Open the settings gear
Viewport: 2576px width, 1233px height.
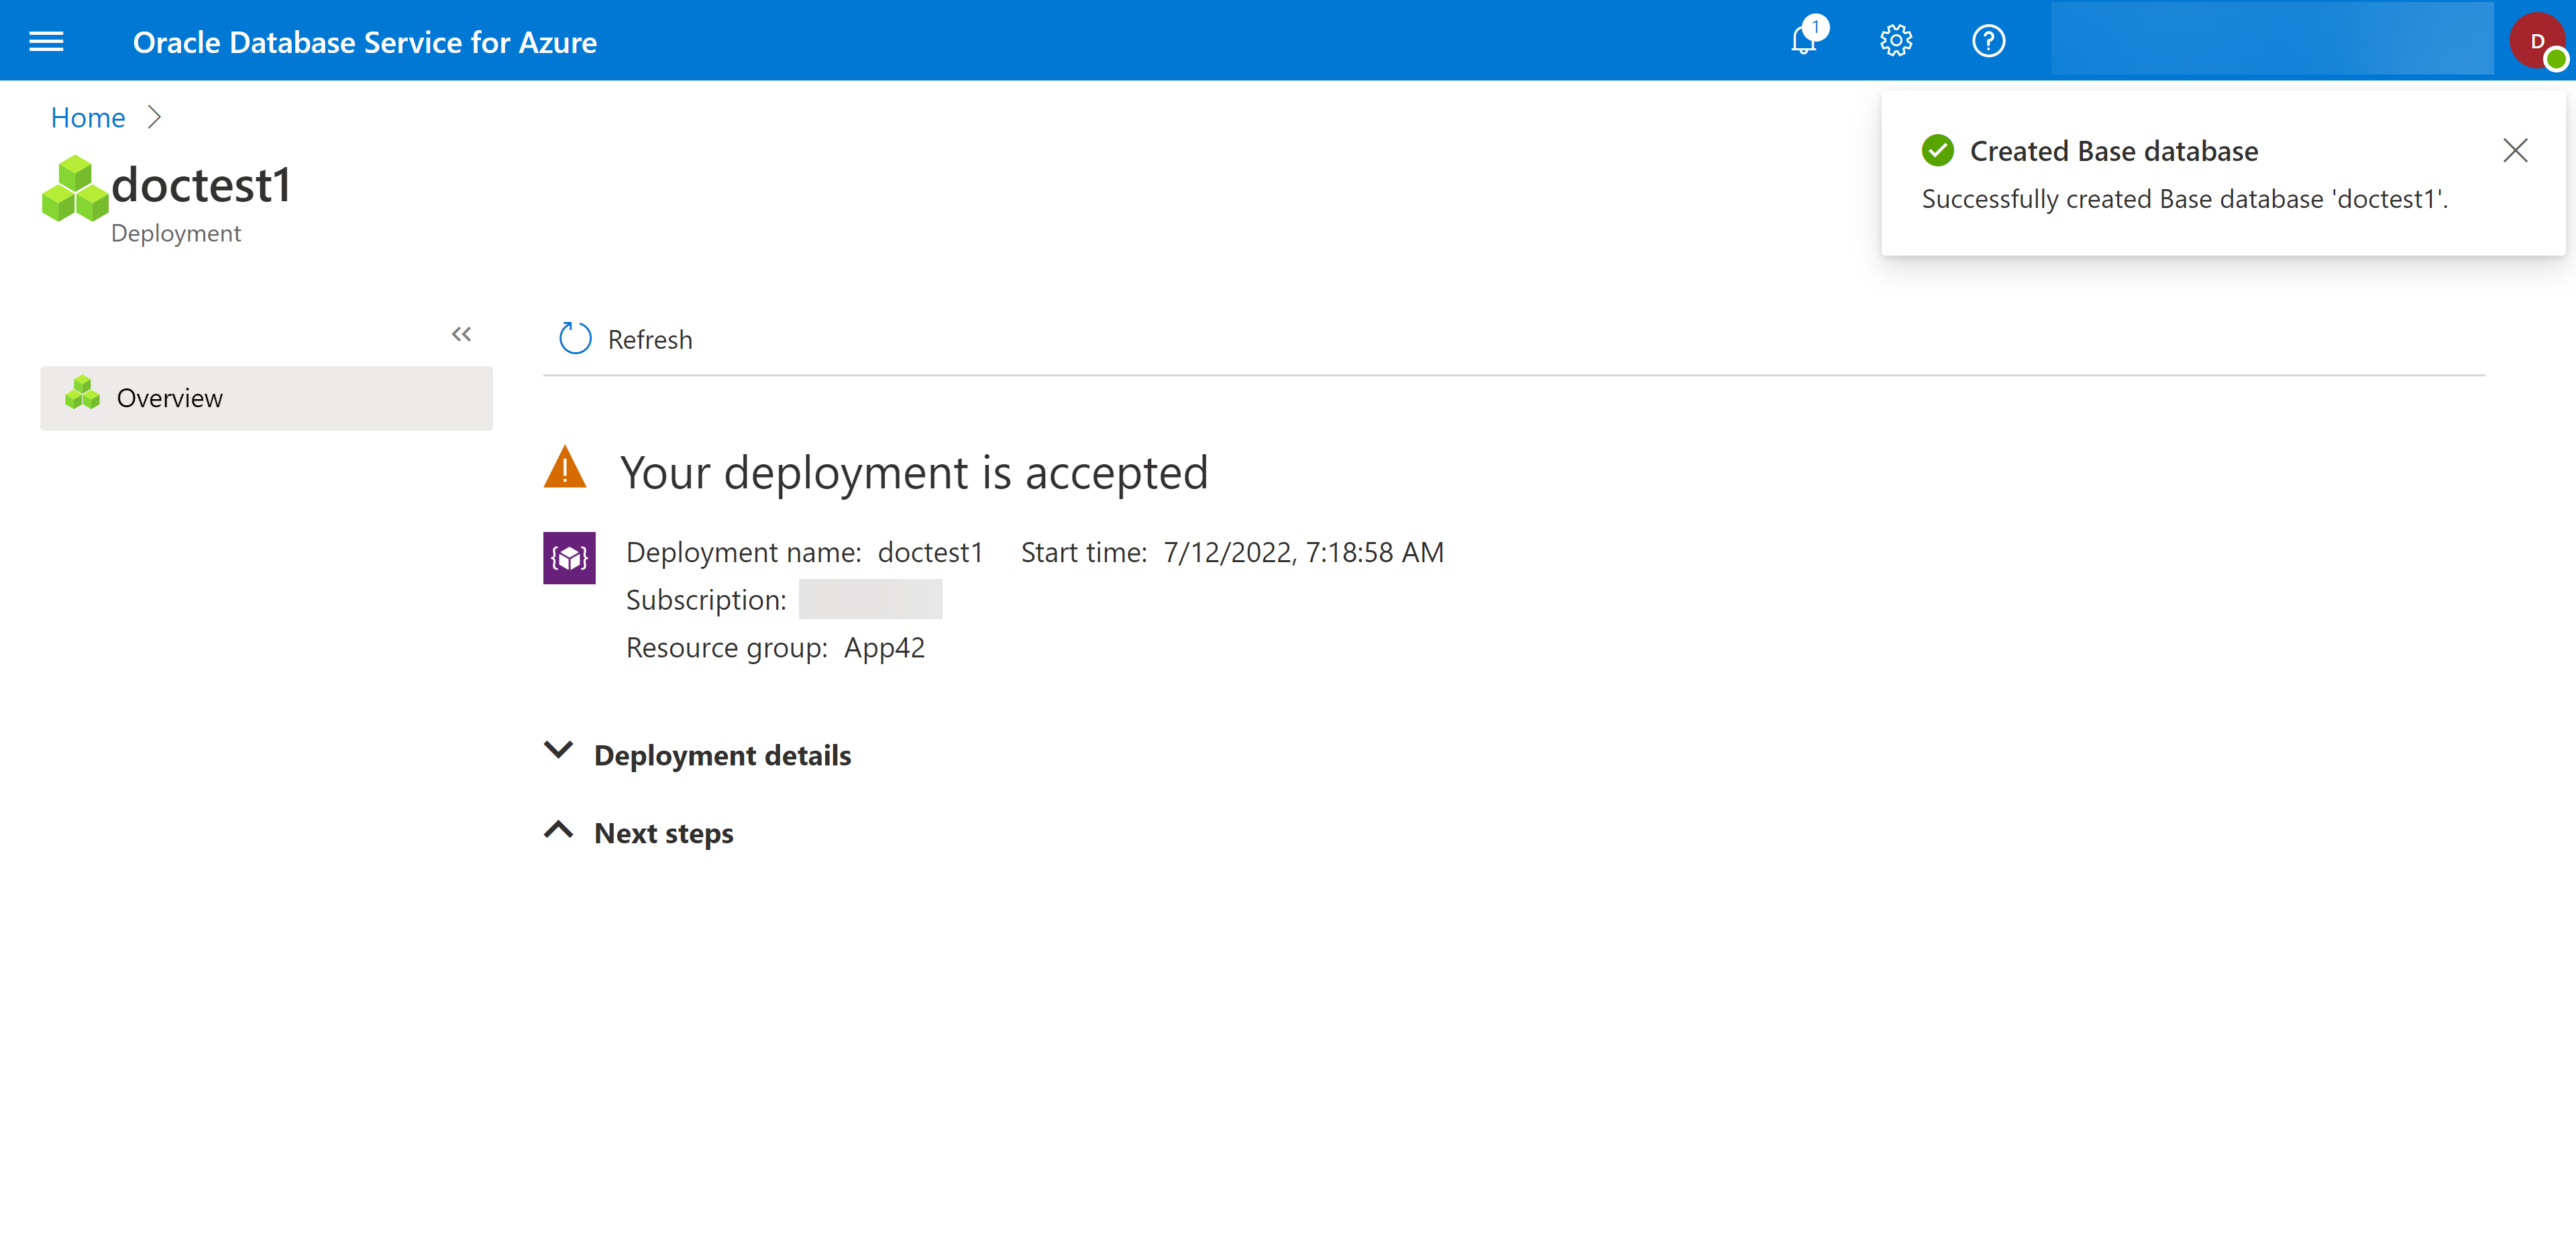tap(1896, 41)
